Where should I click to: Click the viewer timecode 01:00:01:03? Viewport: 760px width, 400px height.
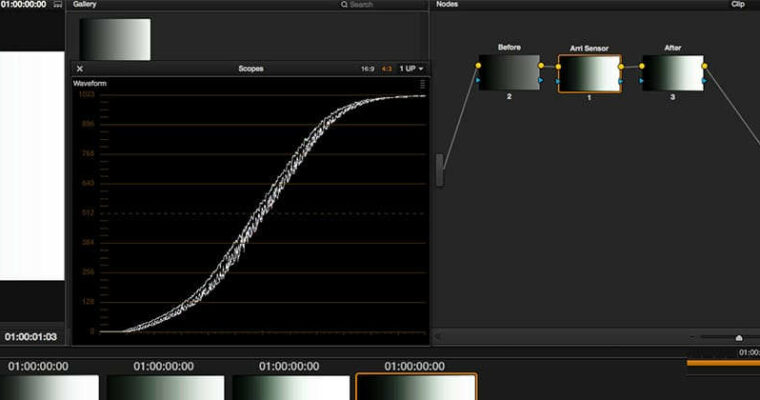pyautogui.click(x=31, y=336)
